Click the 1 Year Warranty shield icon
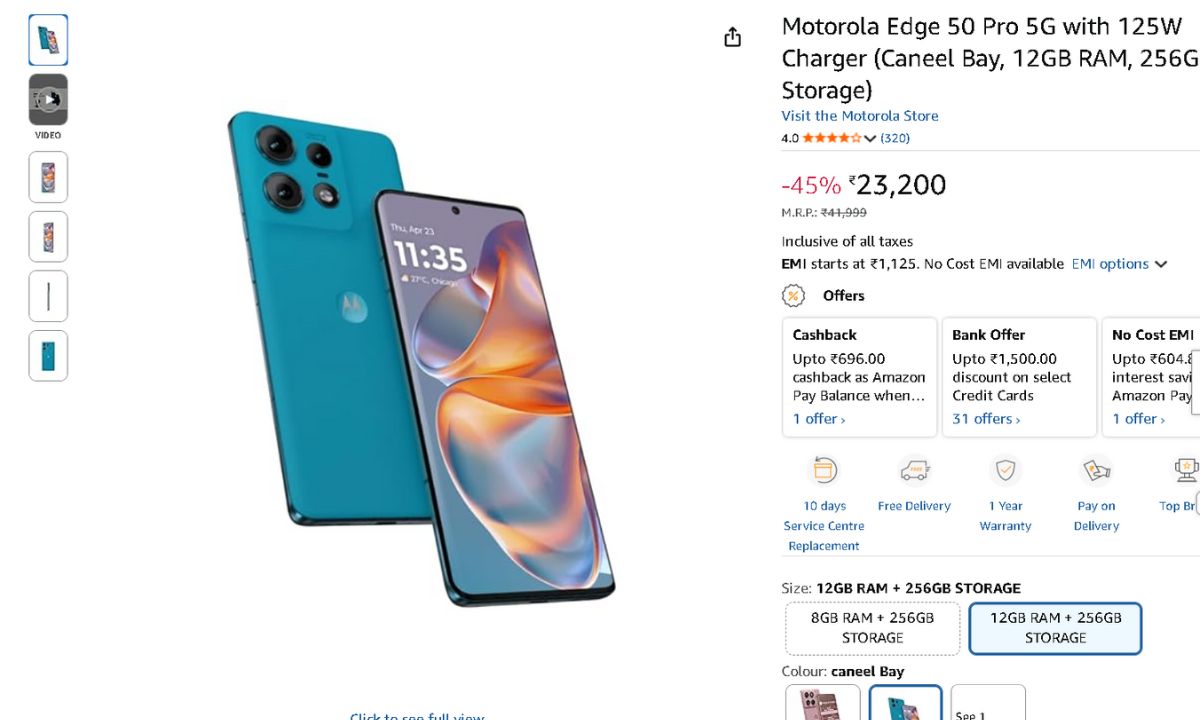Viewport: 1200px width, 720px height. coord(1005,470)
